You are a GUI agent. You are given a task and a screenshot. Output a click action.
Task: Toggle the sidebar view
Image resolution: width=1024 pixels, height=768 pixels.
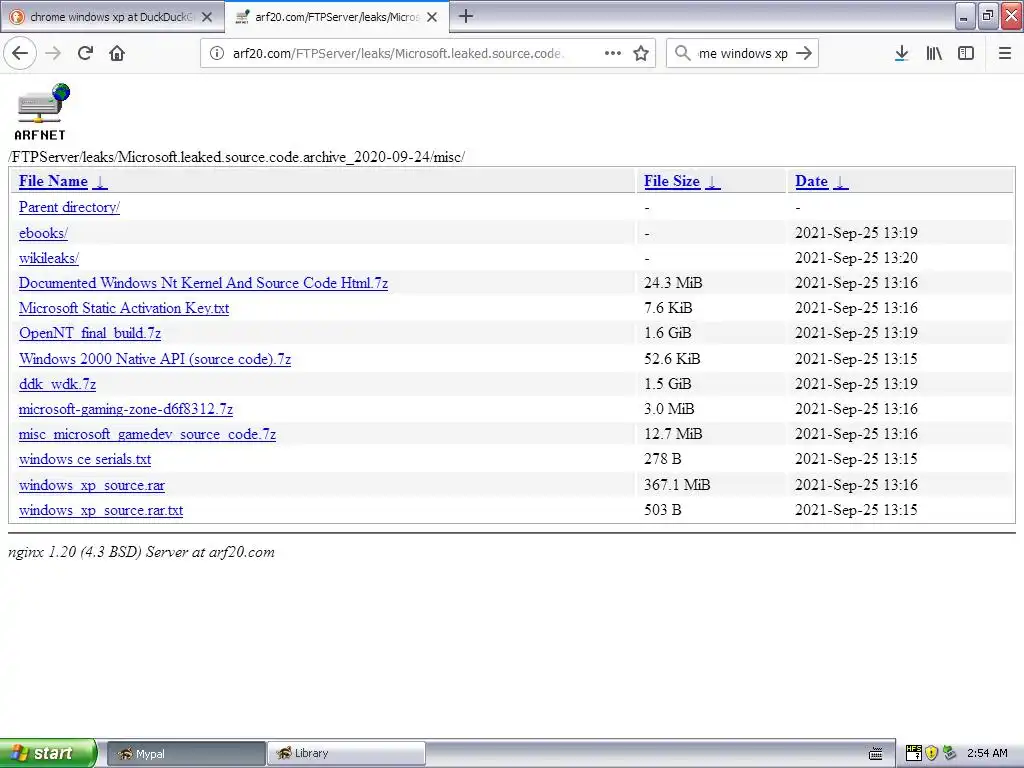(x=966, y=53)
